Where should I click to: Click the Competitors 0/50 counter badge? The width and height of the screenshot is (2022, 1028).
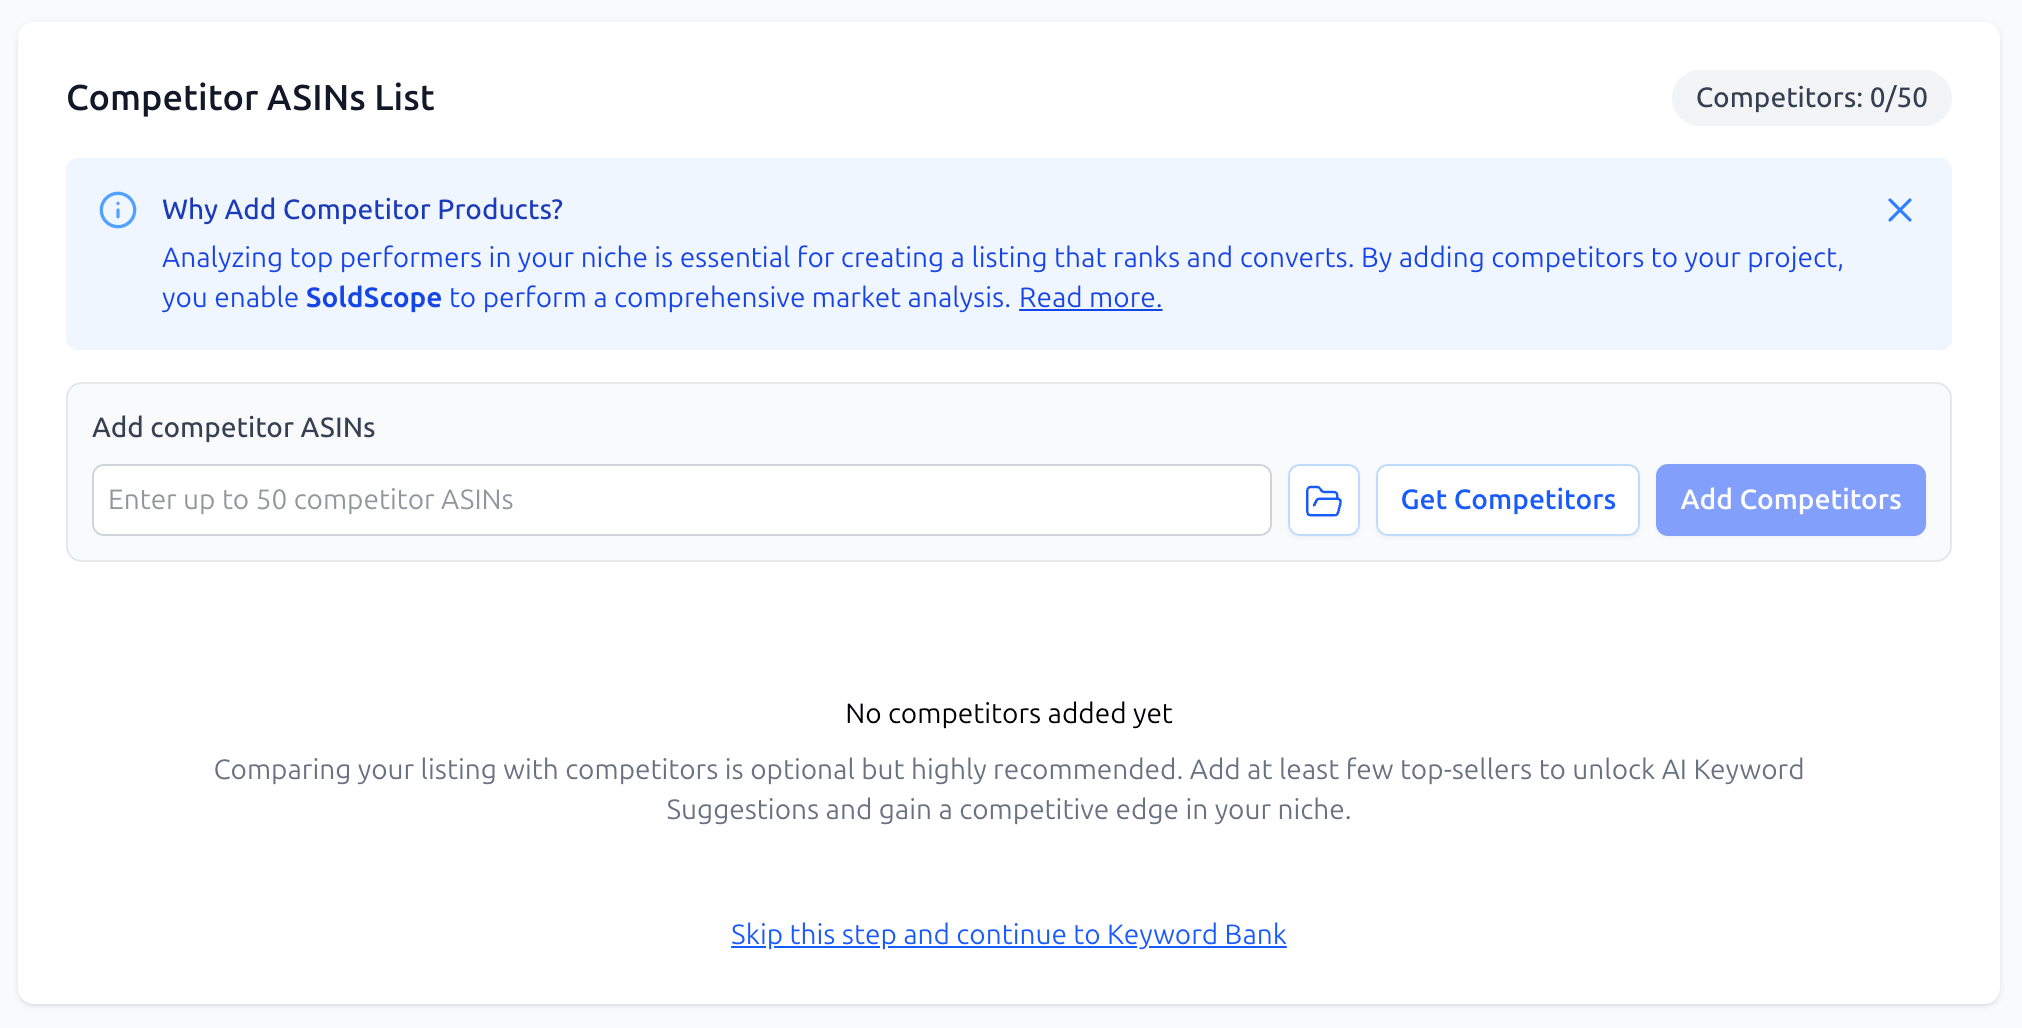[x=1810, y=97]
